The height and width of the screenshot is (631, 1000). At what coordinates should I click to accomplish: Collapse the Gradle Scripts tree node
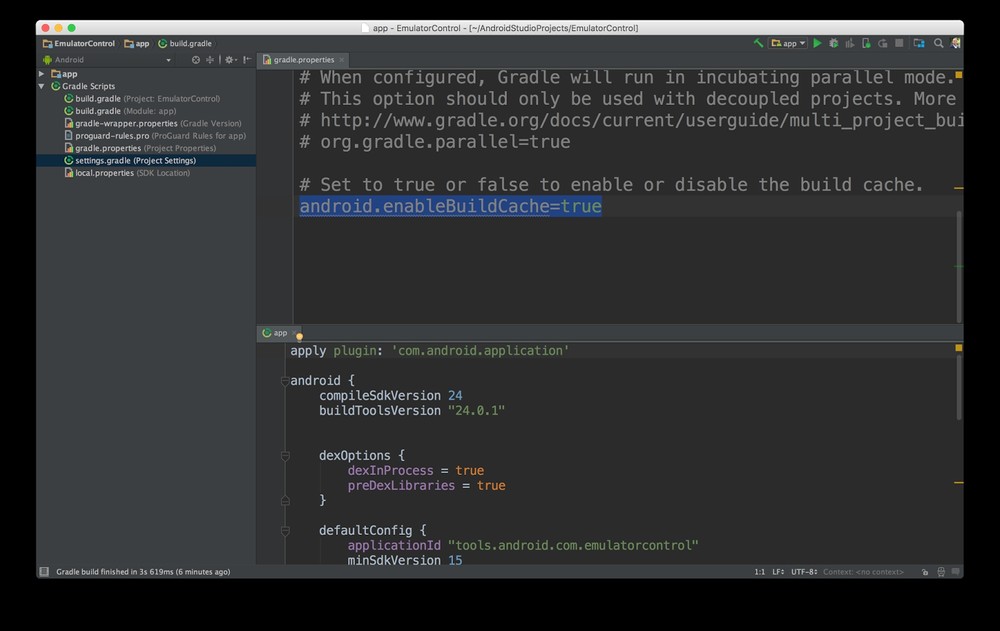[42, 86]
